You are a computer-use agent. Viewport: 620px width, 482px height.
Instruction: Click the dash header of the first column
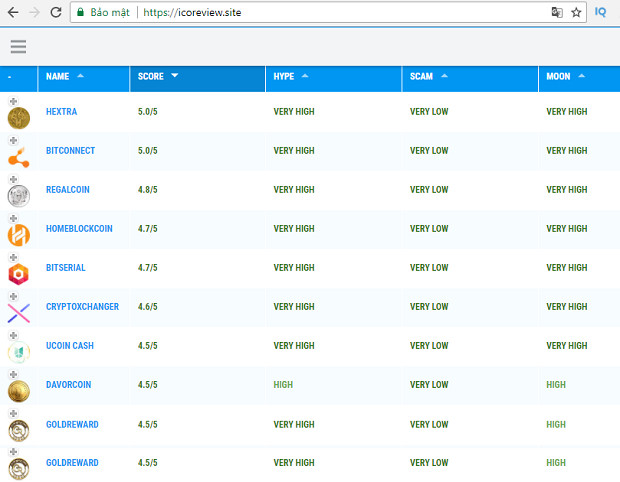pyautogui.click(x=9, y=77)
